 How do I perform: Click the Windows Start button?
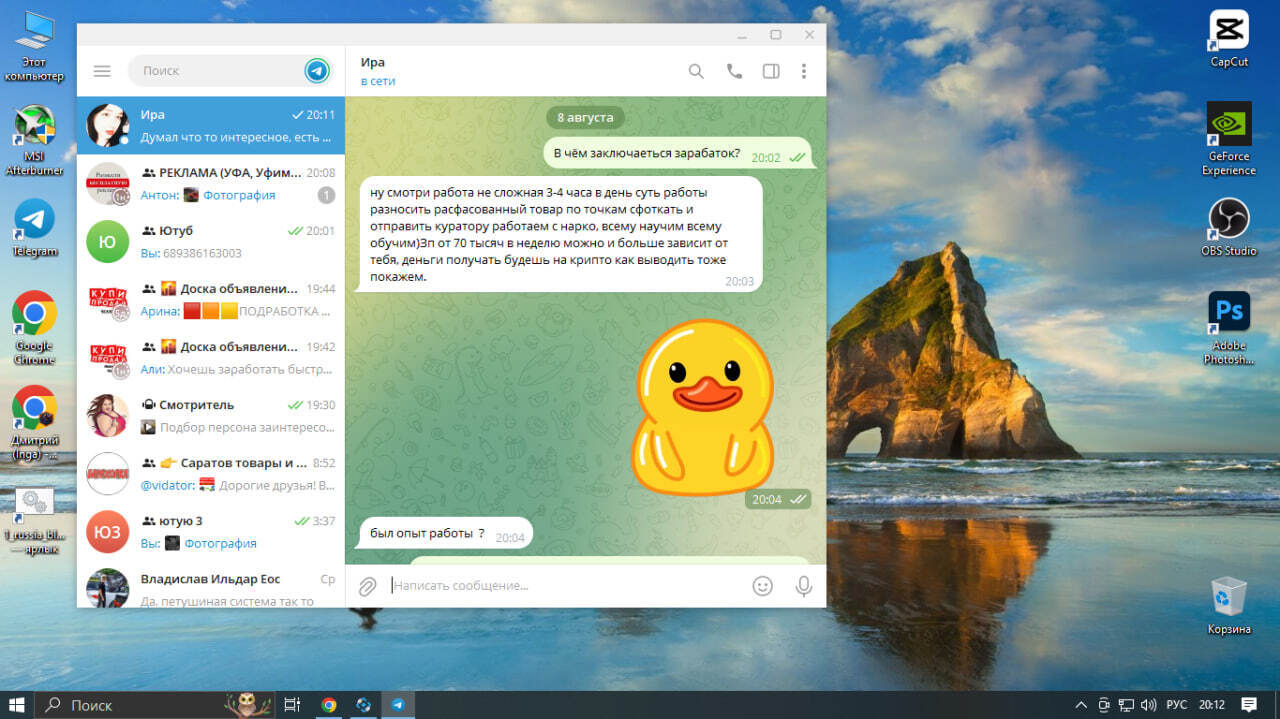(x=17, y=705)
